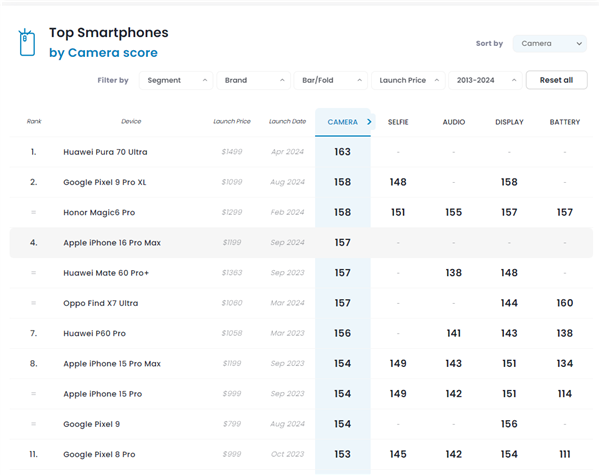The height and width of the screenshot is (475, 600).
Task: Open Google Pixel 9 Pro XL entry
Action: click(104, 182)
